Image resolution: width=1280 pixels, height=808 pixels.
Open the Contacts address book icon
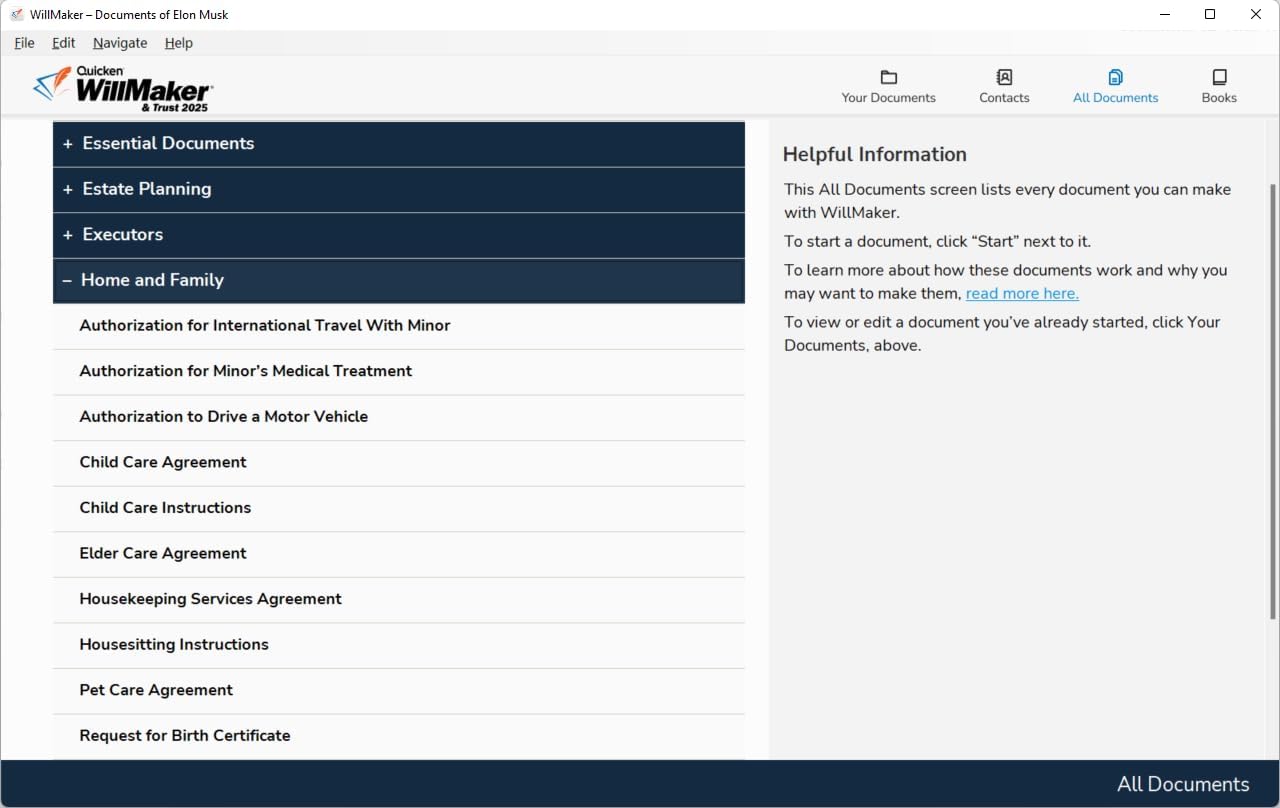(x=1004, y=78)
